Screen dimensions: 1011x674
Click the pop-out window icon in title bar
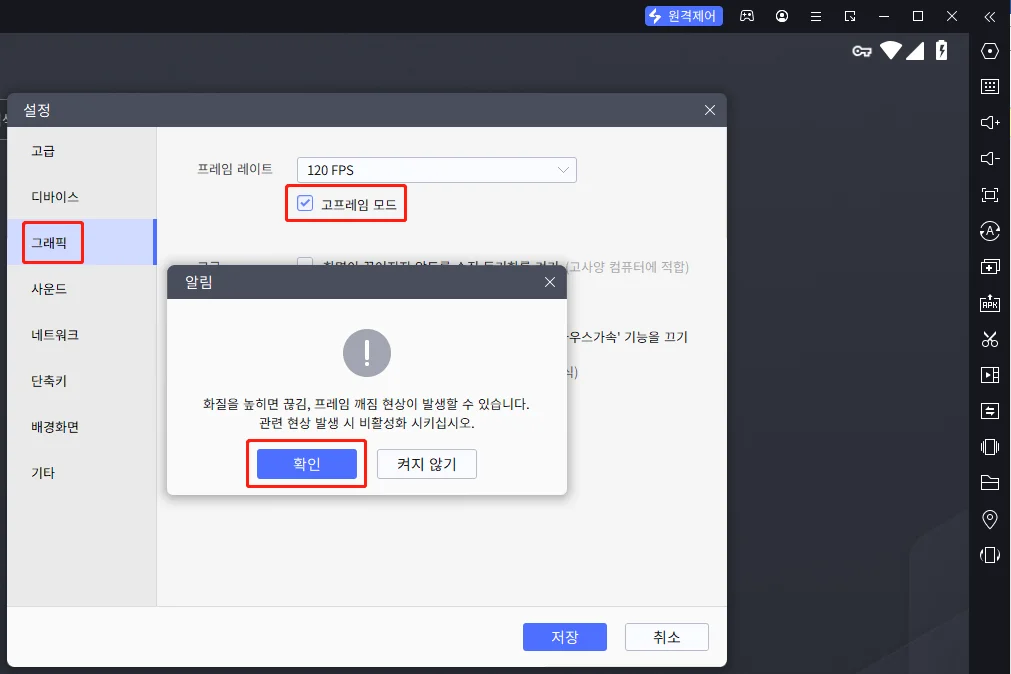point(850,16)
